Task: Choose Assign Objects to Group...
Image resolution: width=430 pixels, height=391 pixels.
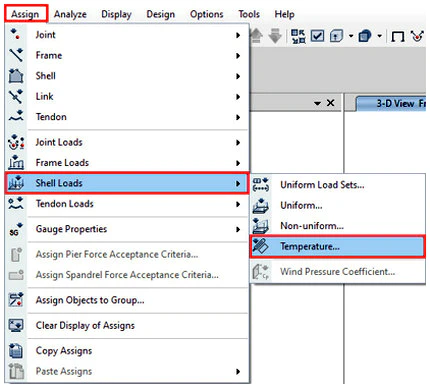Action: click(x=127, y=300)
